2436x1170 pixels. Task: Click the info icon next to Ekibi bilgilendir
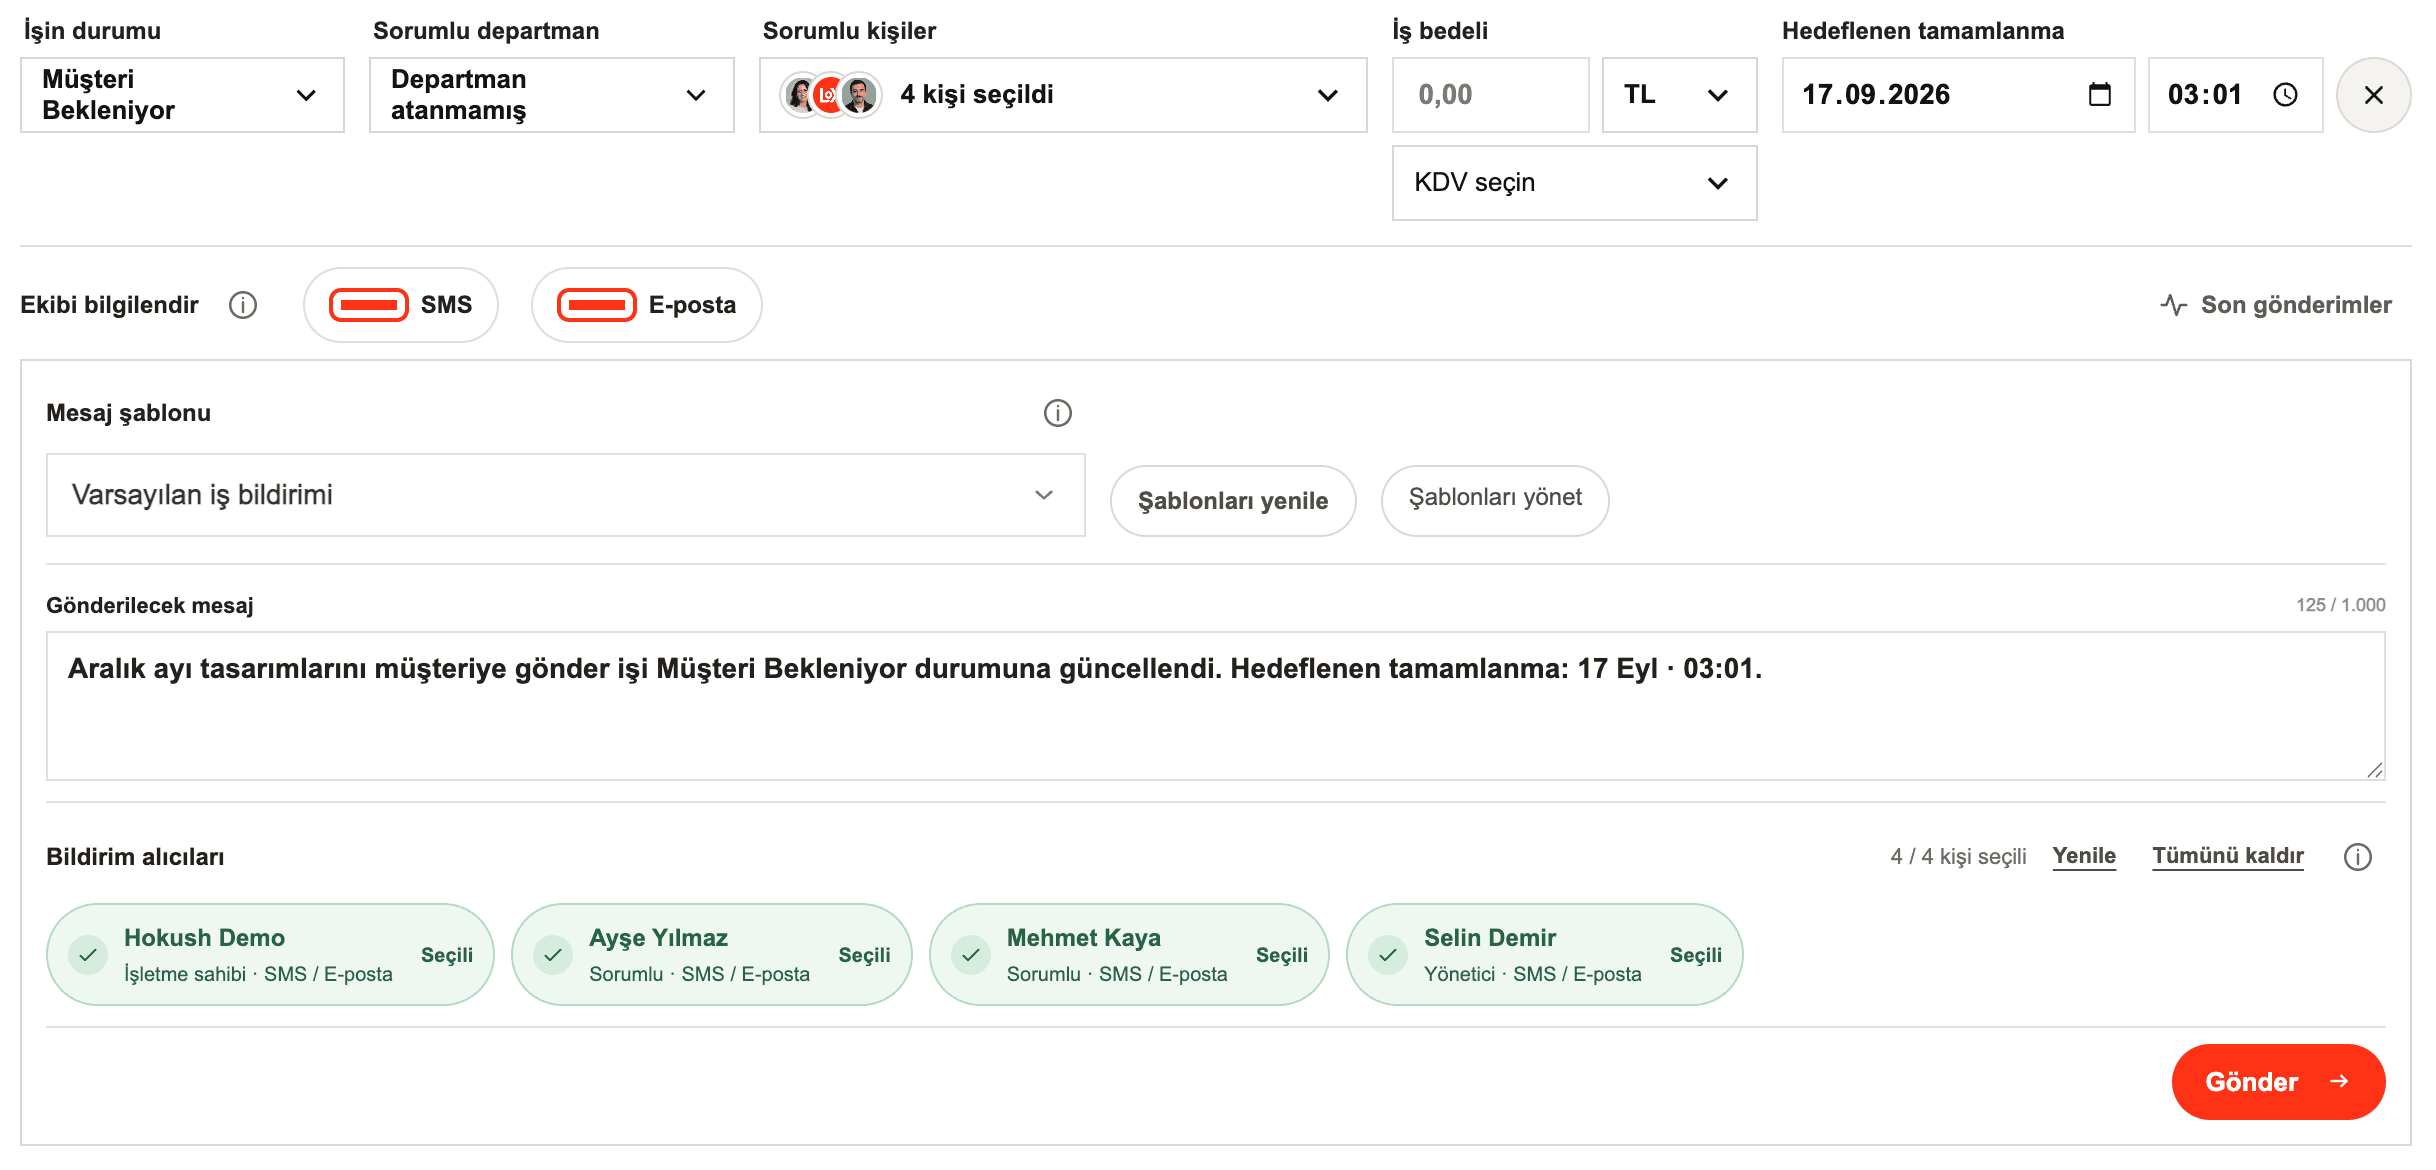click(243, 305)
